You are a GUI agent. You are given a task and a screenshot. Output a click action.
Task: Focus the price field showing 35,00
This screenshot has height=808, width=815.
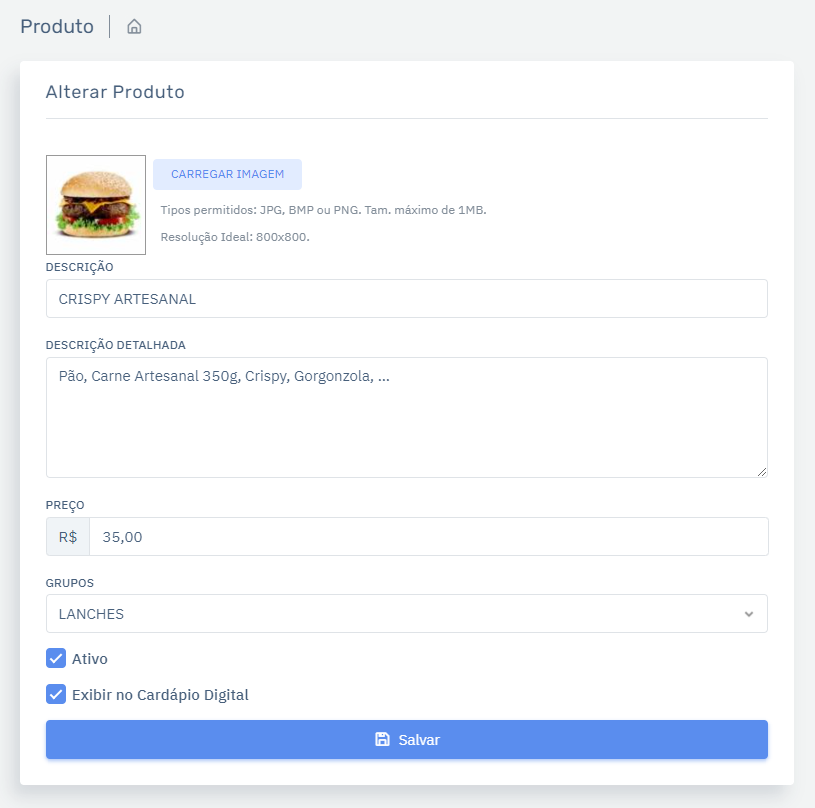pos(428,537)
